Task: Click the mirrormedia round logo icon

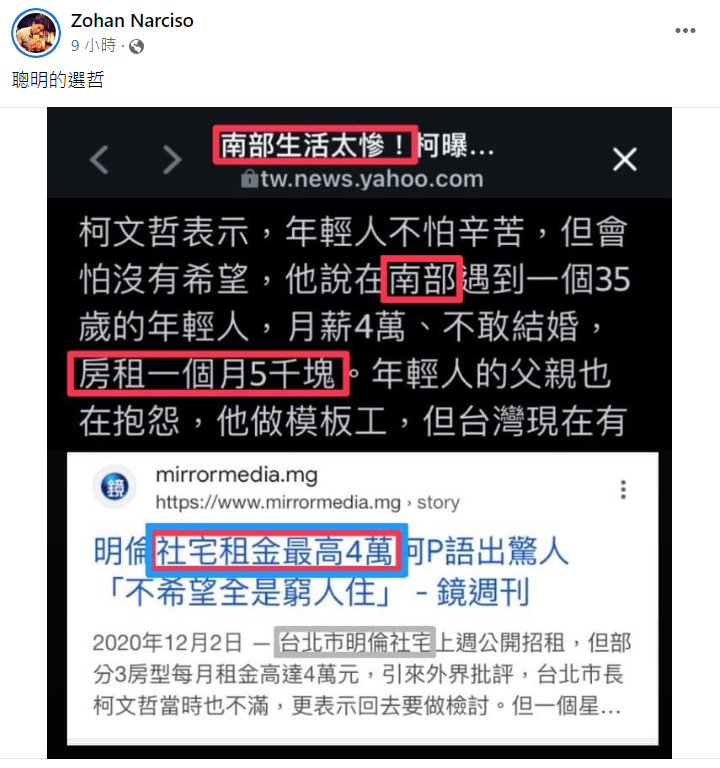Action: point(115,487)
